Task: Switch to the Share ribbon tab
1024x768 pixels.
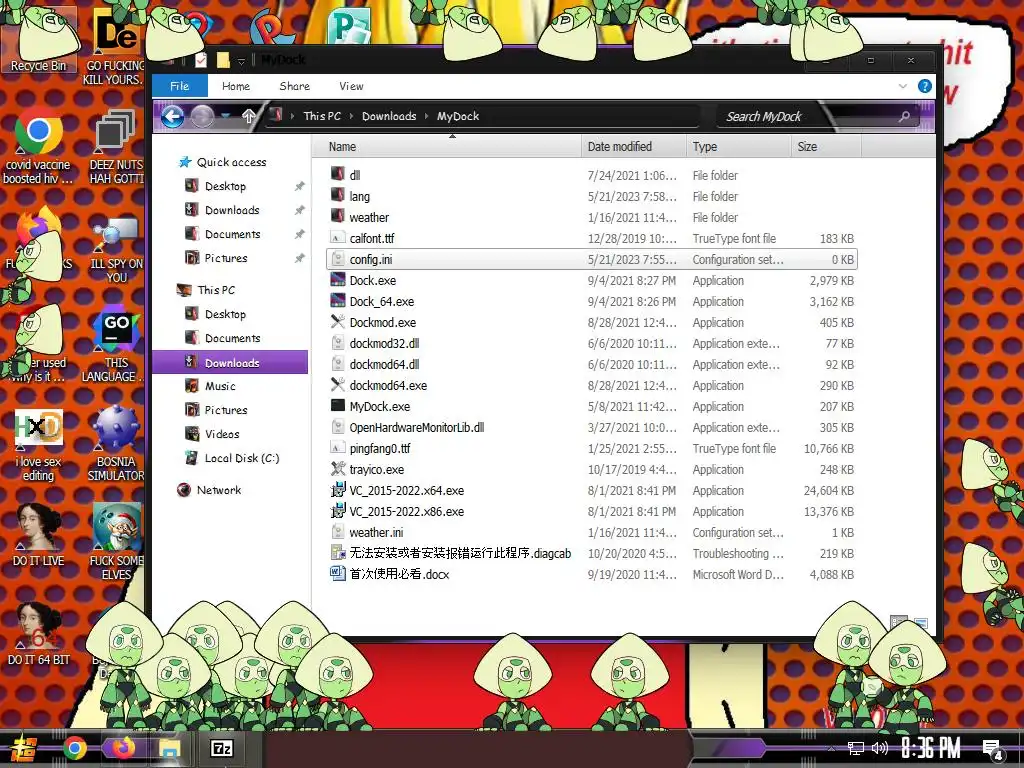Action: point(295,86)
